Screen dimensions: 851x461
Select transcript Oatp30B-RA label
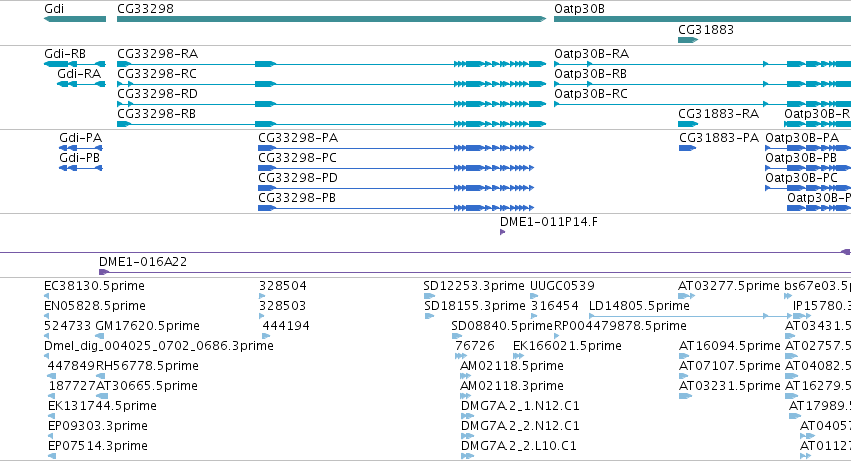tap(592, 54)
